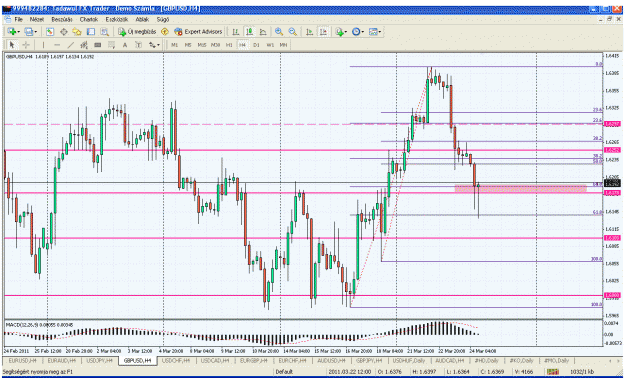Select the crosshair tool

coord(26,45)
